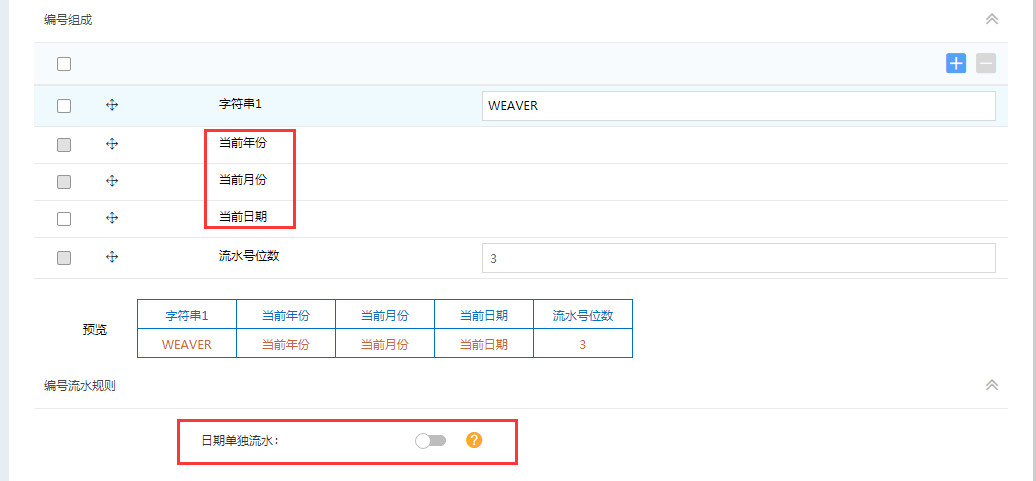Click the gray minus remove row icon
The height and width of the screenshot is (481, 1036).
[x=986, y=64]
